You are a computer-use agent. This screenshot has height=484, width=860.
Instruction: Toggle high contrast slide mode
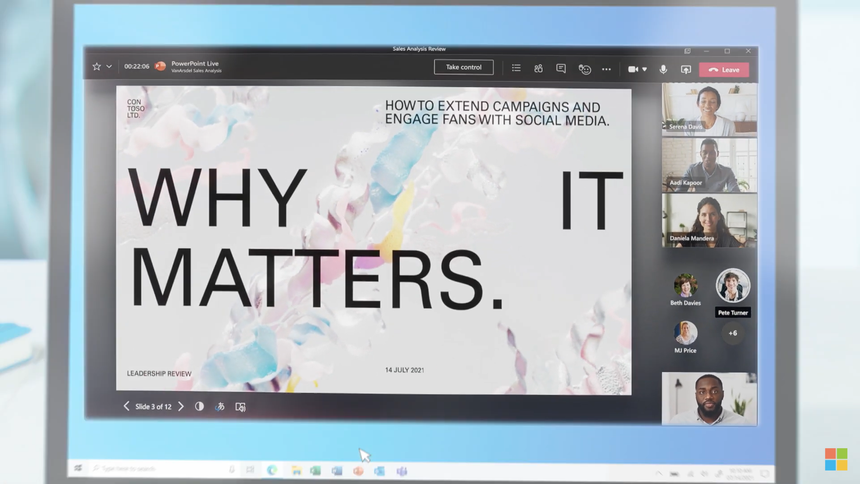pyautogui.click(x=199, y=407)
